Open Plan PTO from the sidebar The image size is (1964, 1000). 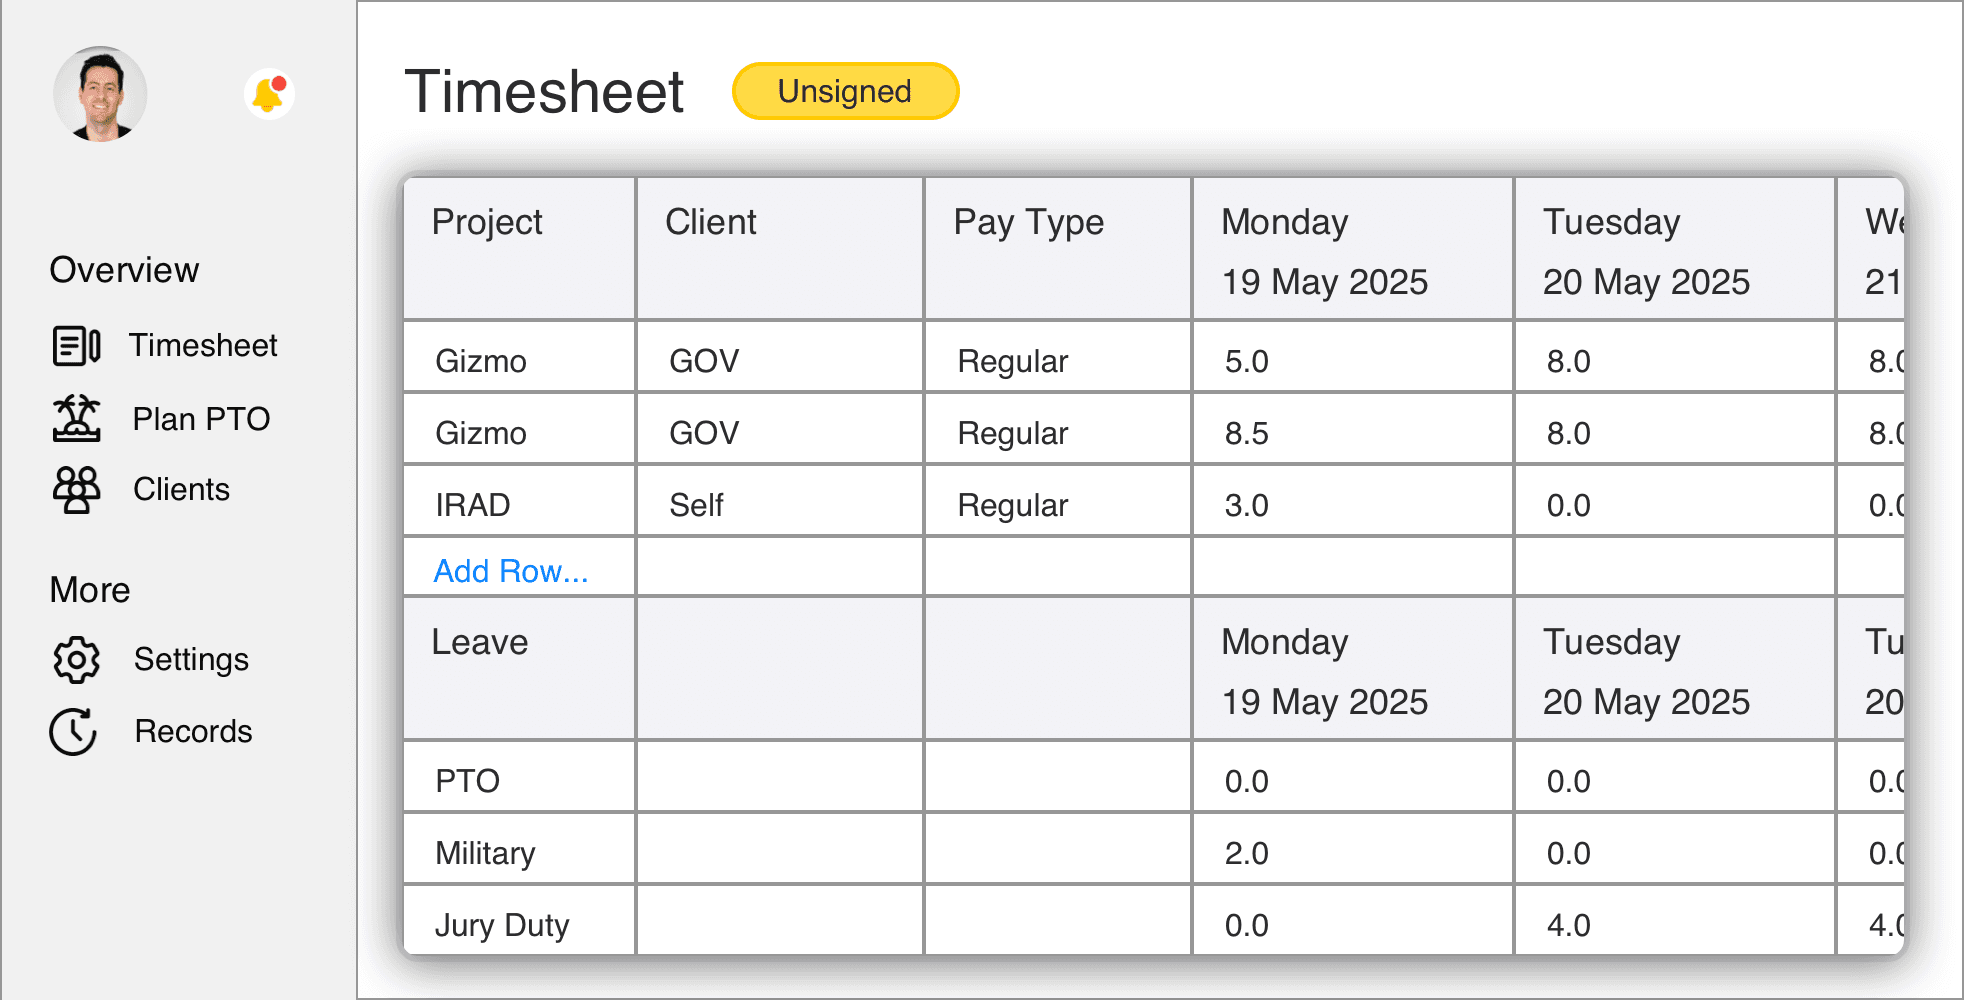pyautogui.click(x=201, y=419)
